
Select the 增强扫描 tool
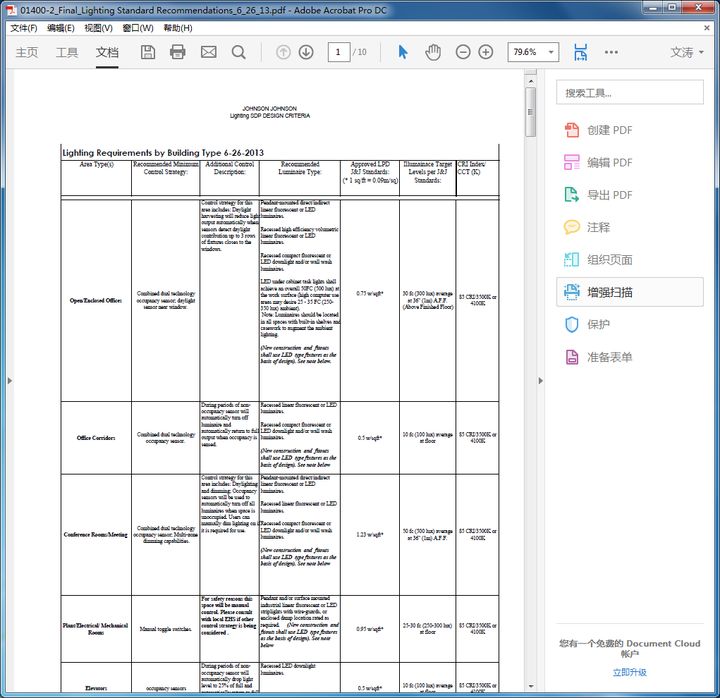630,292
